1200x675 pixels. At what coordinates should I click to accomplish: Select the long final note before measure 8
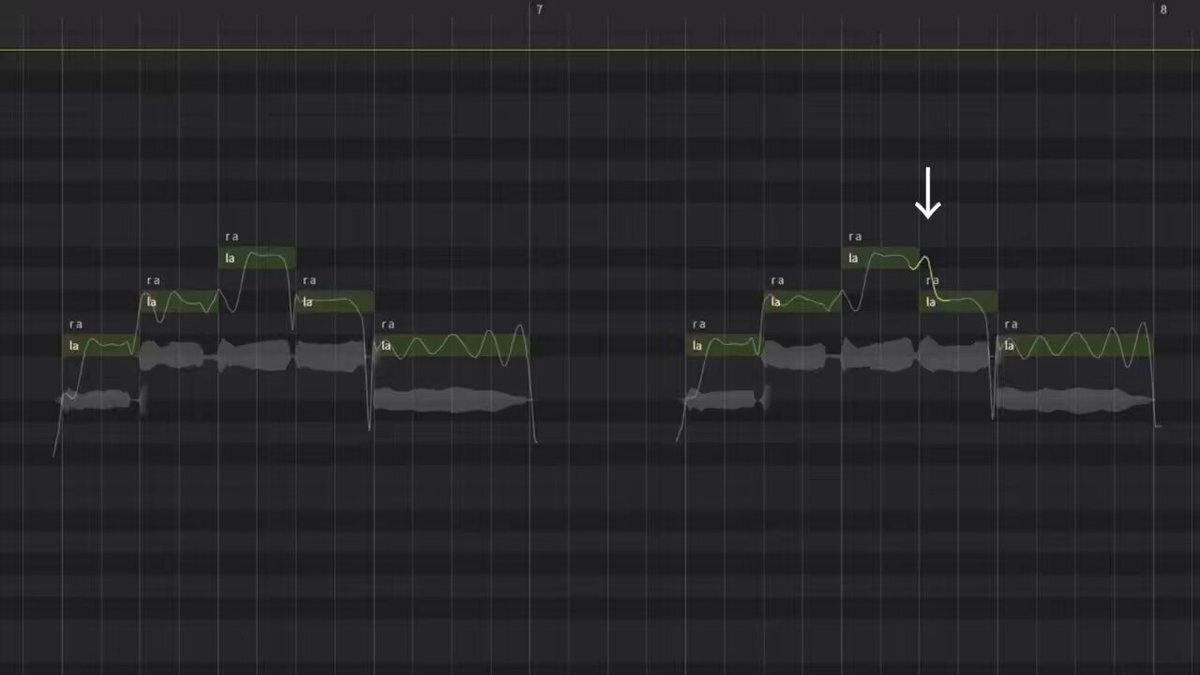click(1075, 346)
